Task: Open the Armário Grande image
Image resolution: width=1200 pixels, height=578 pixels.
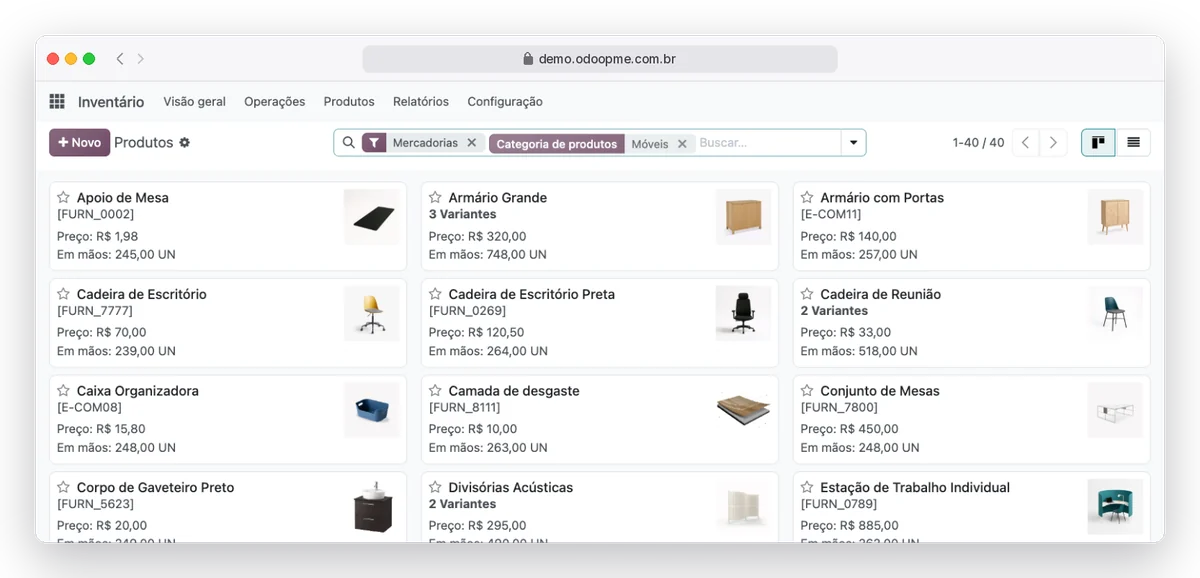Action: 743,217
